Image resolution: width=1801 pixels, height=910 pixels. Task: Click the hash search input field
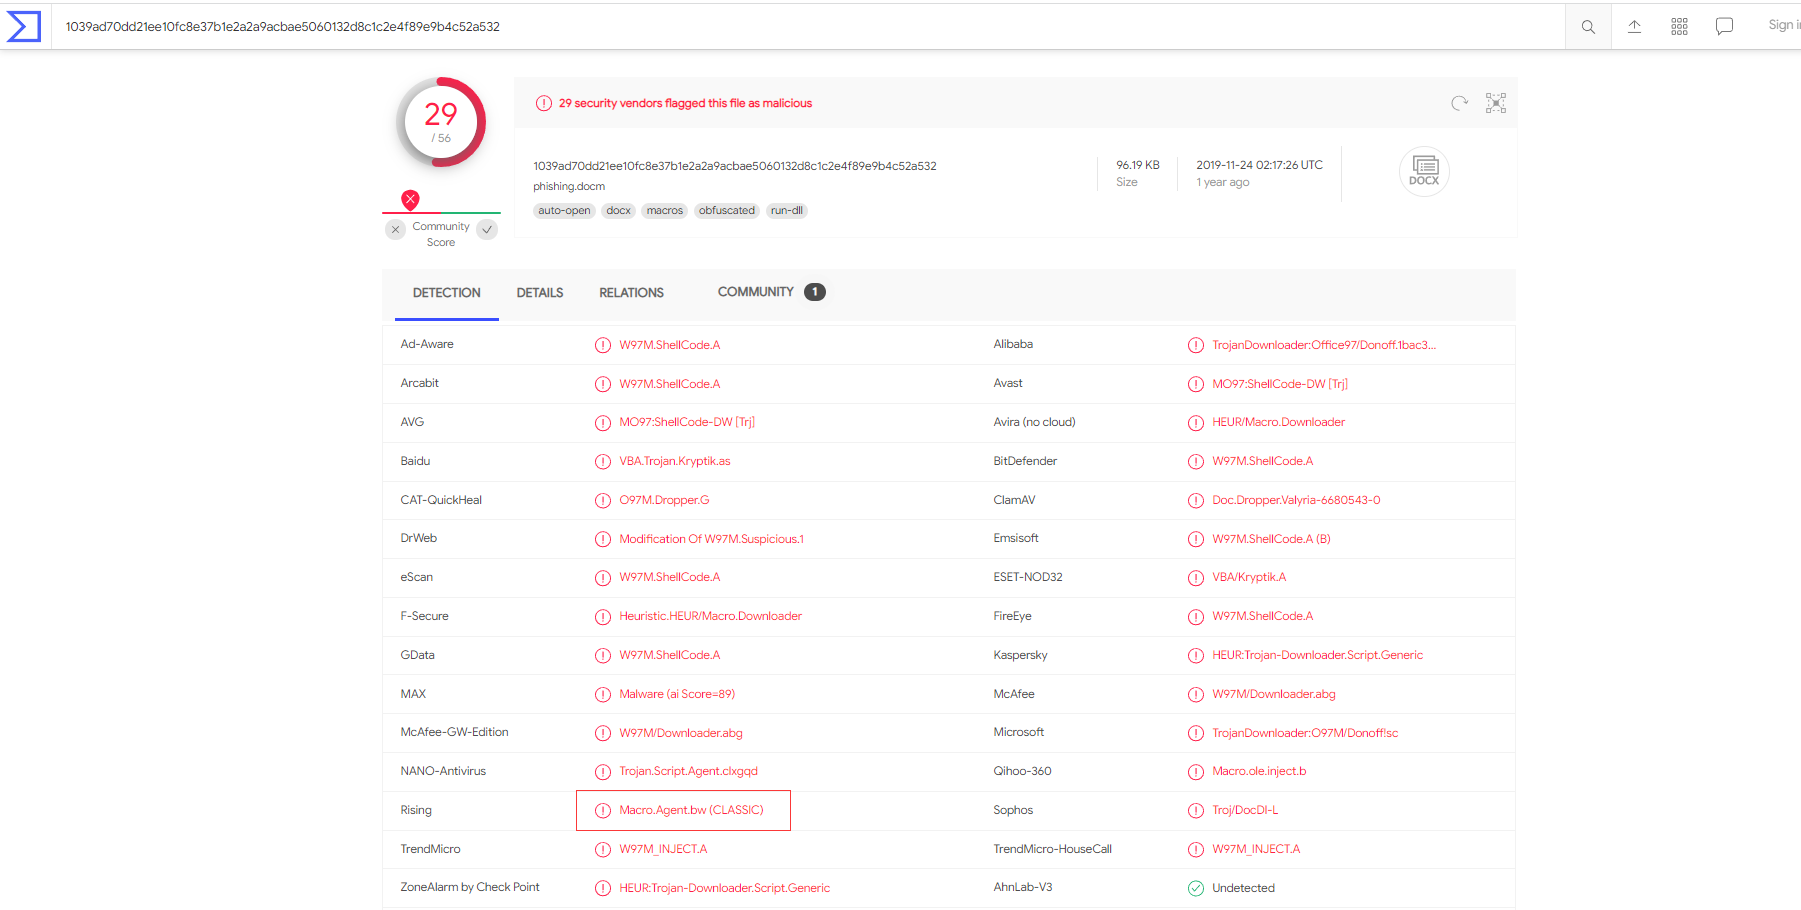pyautogui.click(x=808, y=27)
